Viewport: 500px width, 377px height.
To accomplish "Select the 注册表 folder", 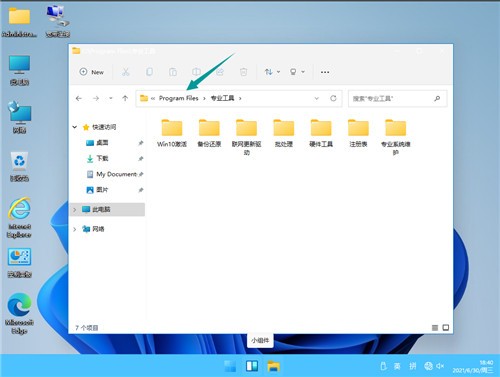I will [358, 133].
